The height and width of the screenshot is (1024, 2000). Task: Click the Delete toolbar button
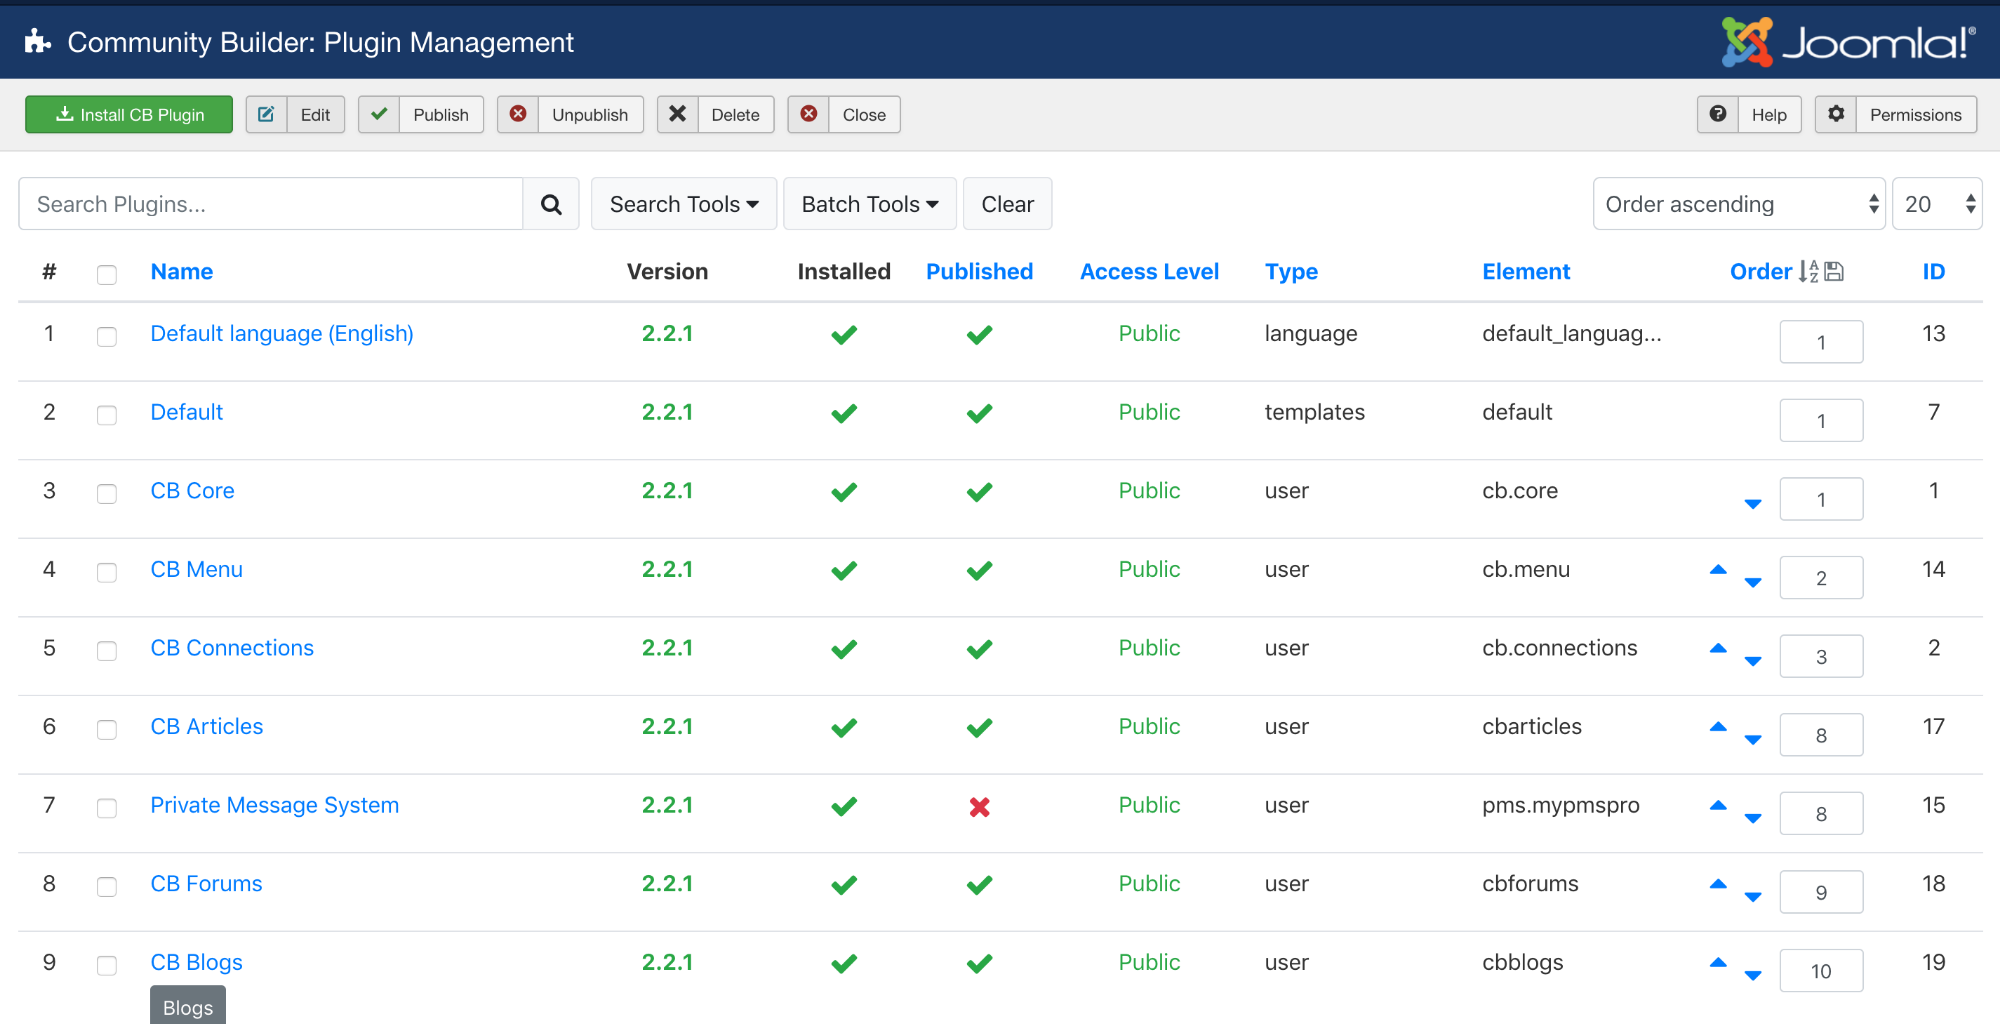(x=716, y=115)
